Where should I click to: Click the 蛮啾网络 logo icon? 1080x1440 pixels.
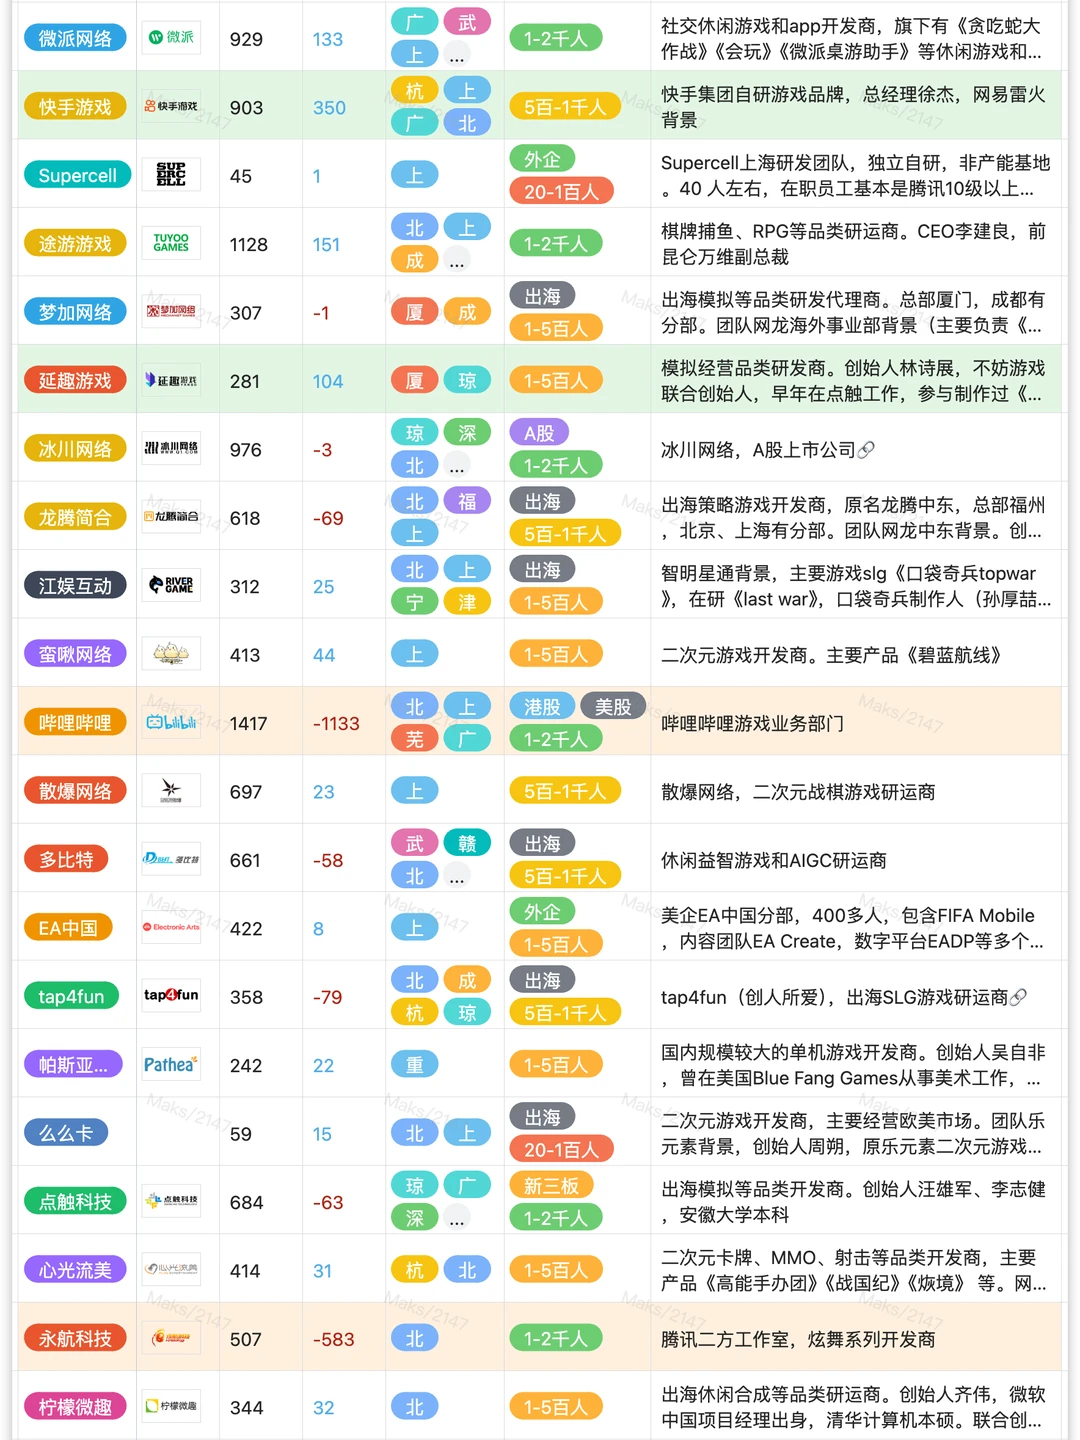point(171,653)
